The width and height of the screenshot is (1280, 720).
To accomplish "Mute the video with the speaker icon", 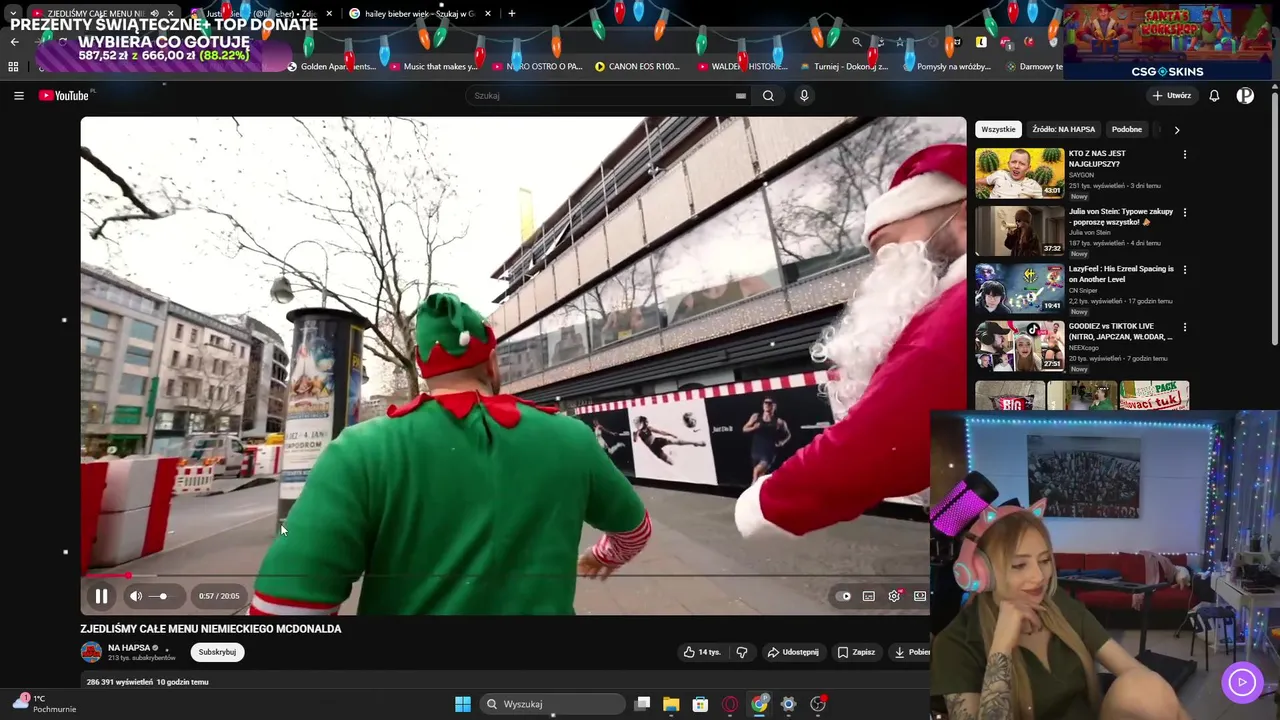I will tap(136, 596).
